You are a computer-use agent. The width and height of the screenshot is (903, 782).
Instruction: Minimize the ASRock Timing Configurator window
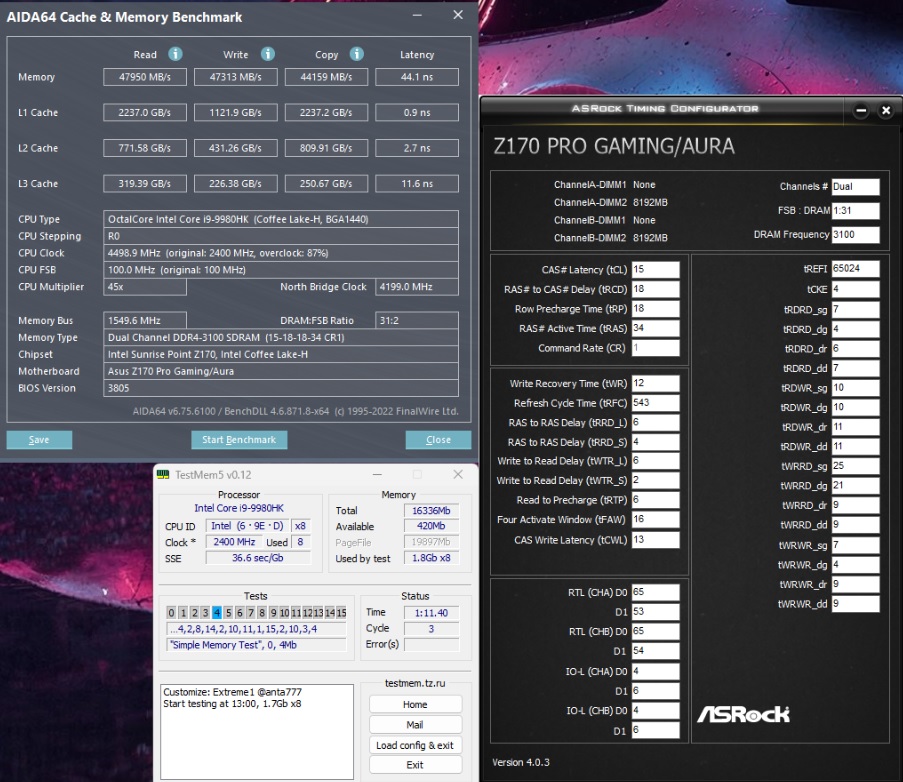861,110
